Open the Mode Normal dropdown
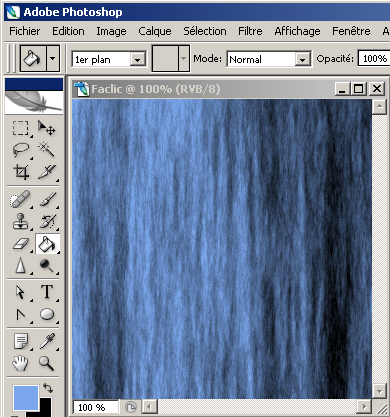390x417 pixels. coord(269,59)
